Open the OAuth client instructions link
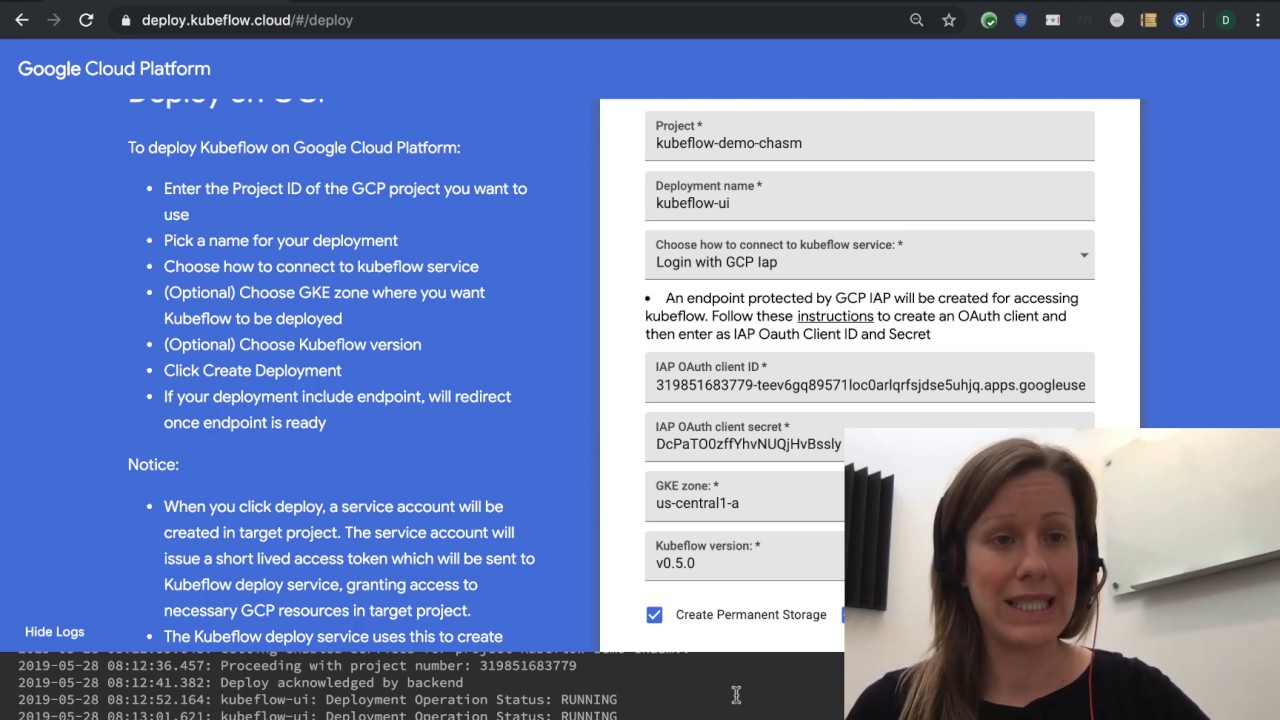 [x=835, y=316]
